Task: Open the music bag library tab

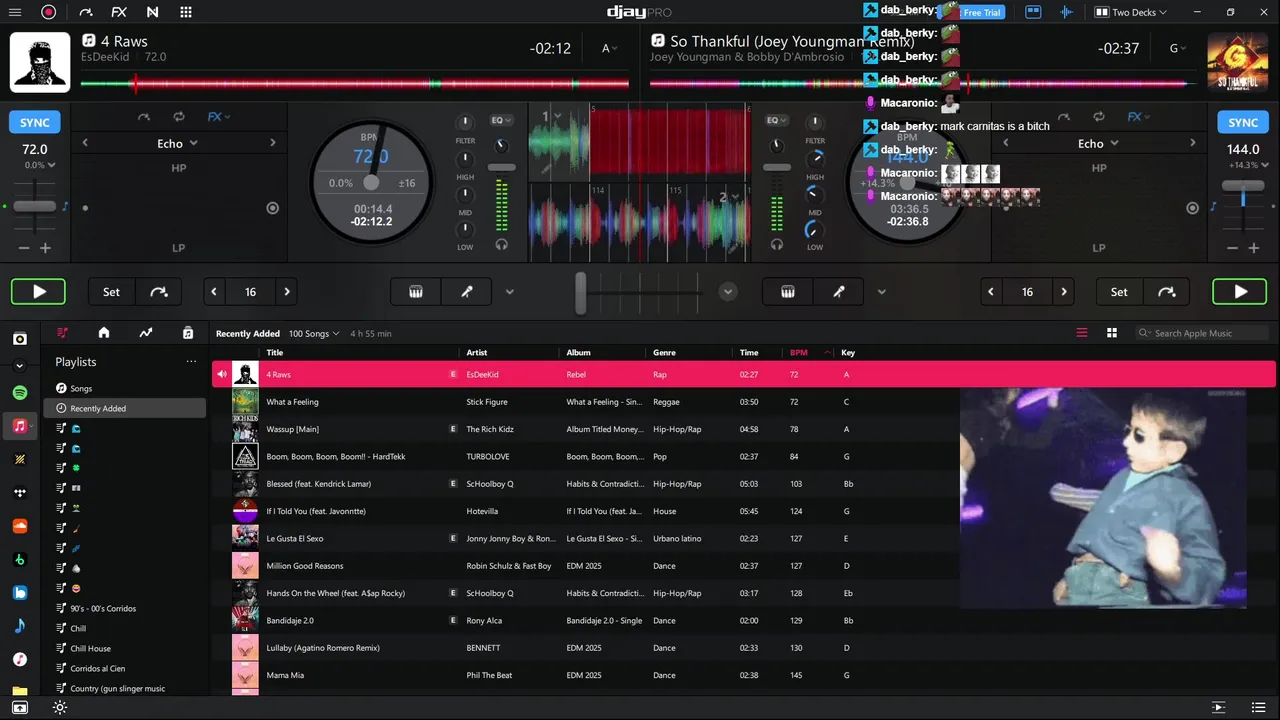Action: (x=188, y=333)
